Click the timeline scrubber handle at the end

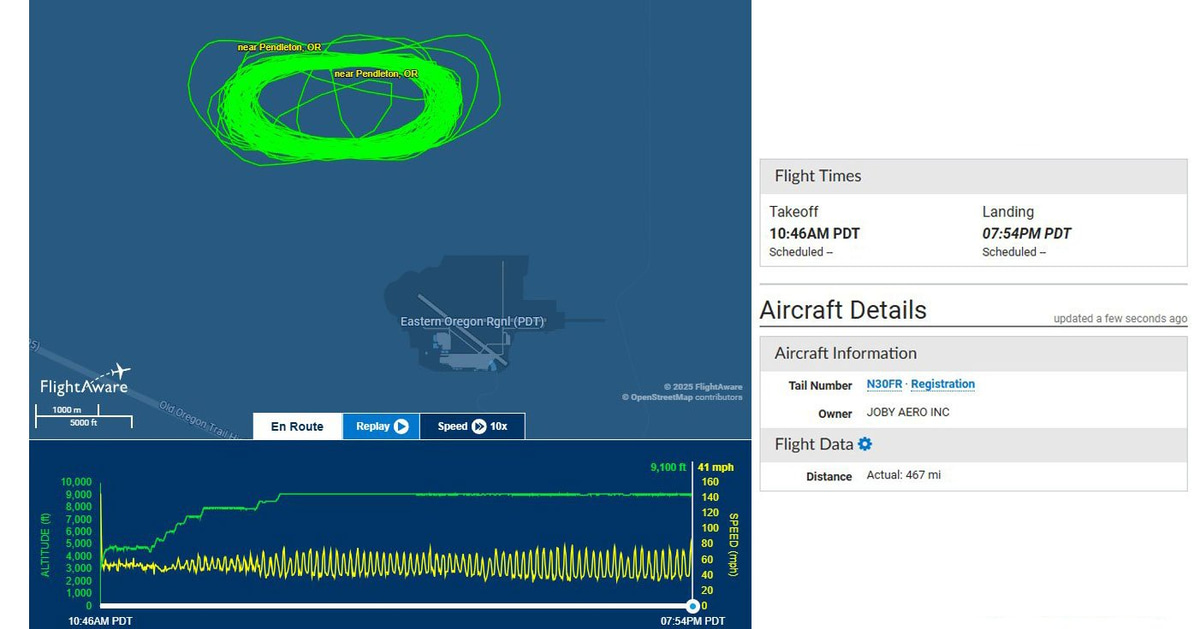point(692,606)
